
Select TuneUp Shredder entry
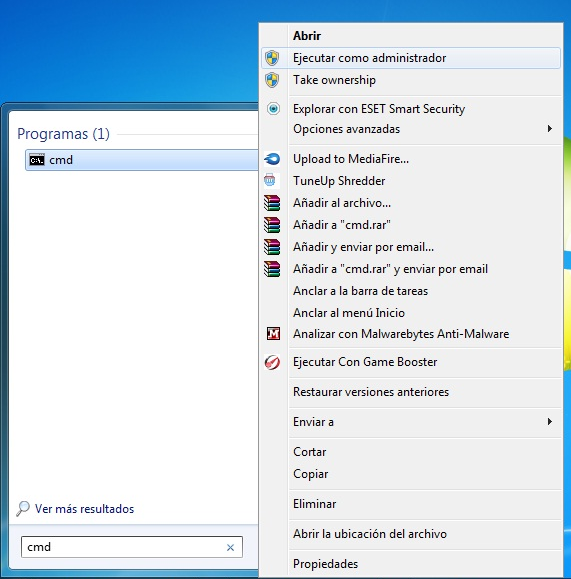click(411, 181)
